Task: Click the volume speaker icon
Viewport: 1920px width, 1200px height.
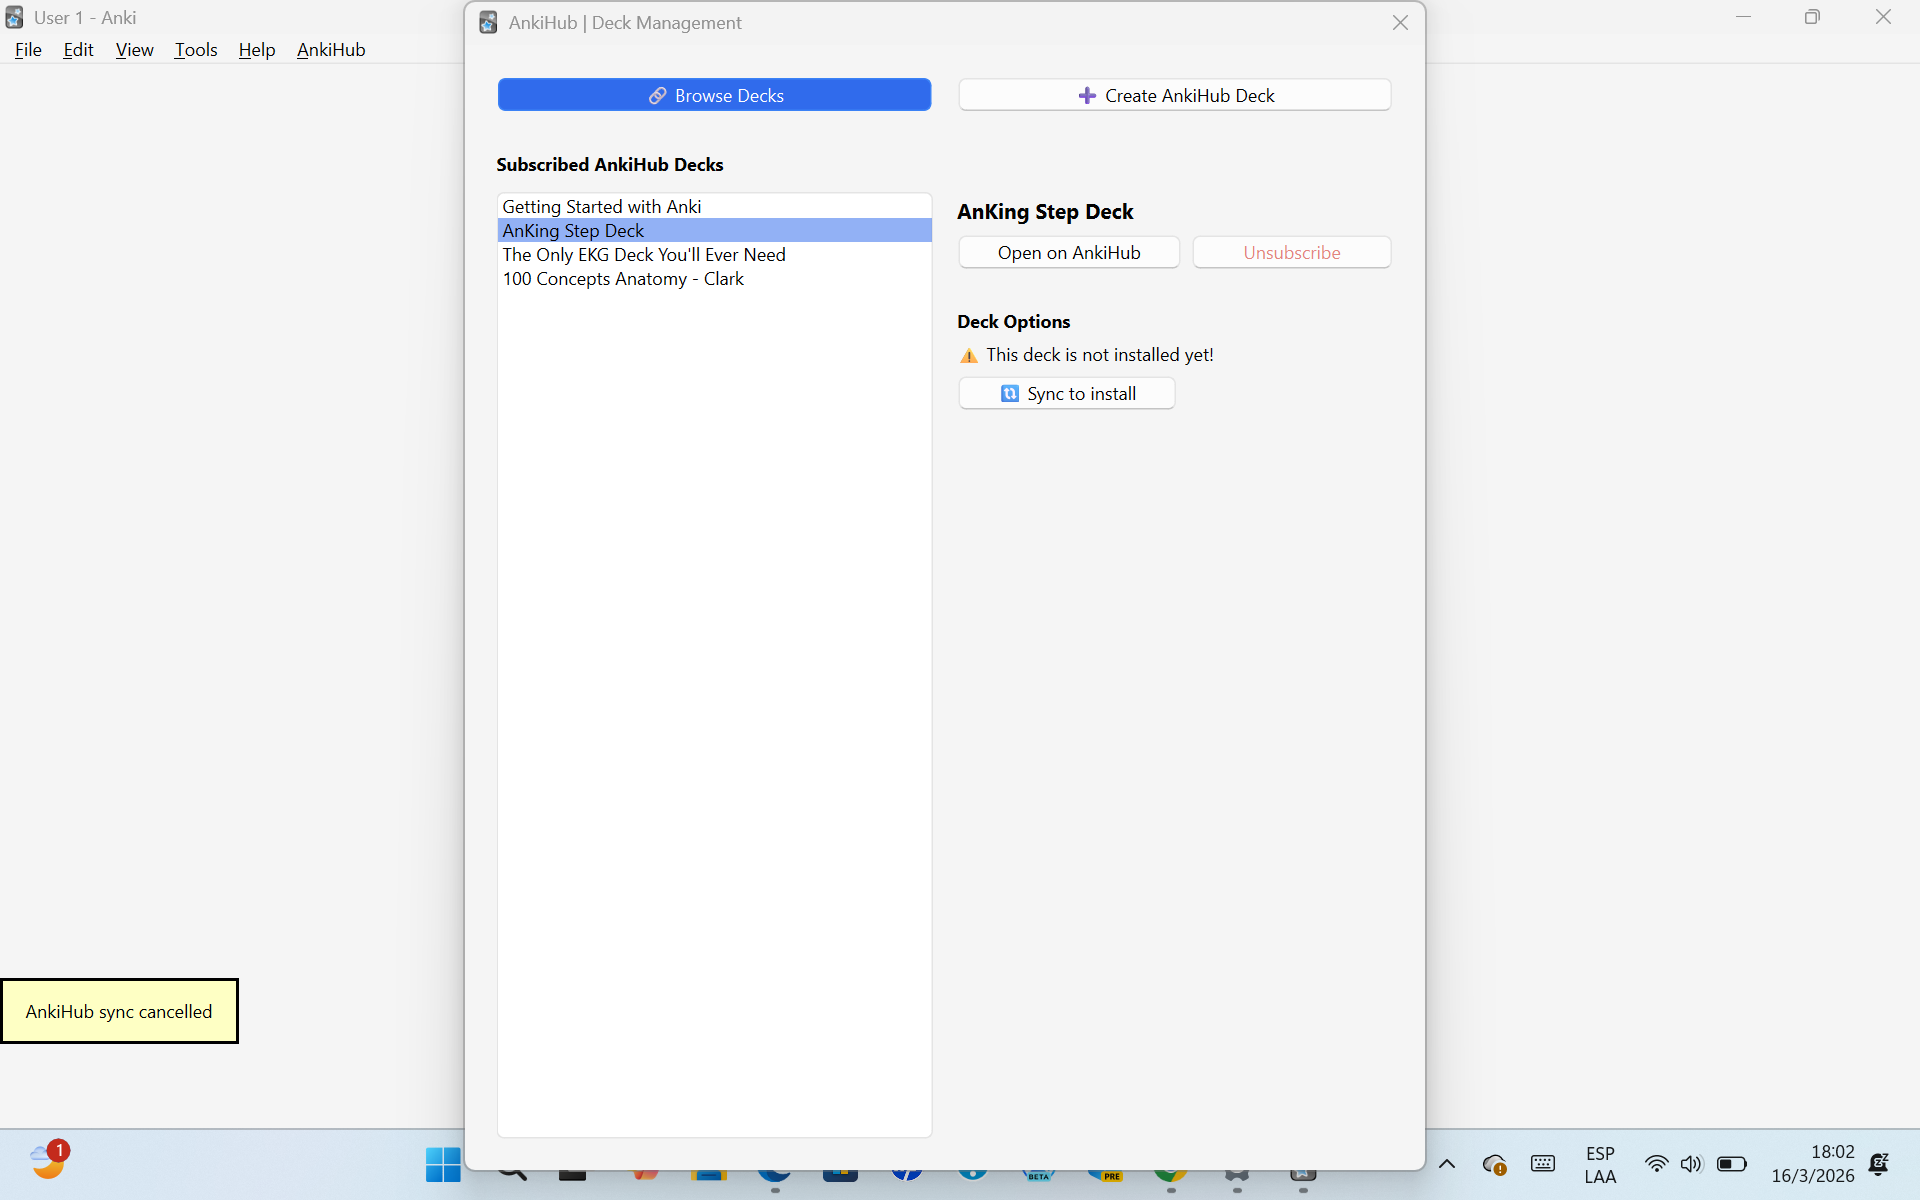Action: pyautogui.click(x=1690, y=1164)
